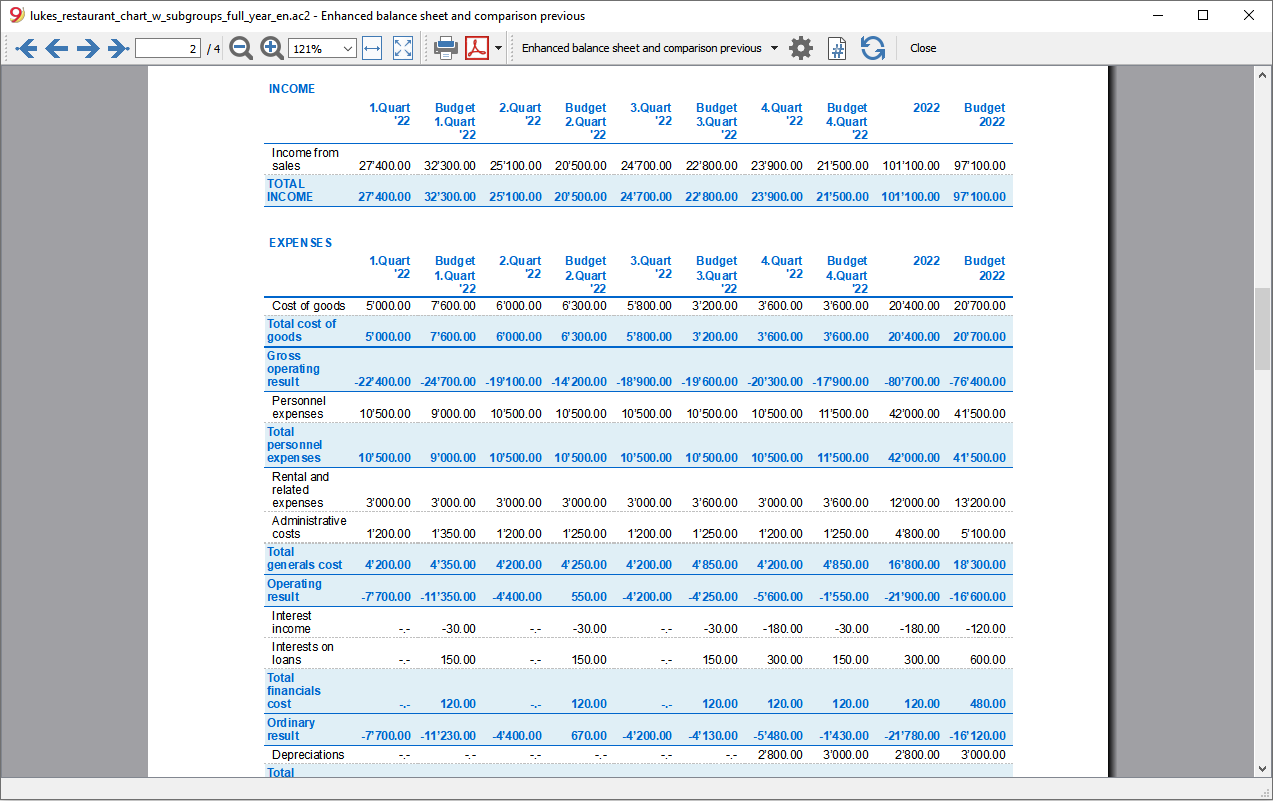Click the 'Interest income' row label

pos(292,622)
